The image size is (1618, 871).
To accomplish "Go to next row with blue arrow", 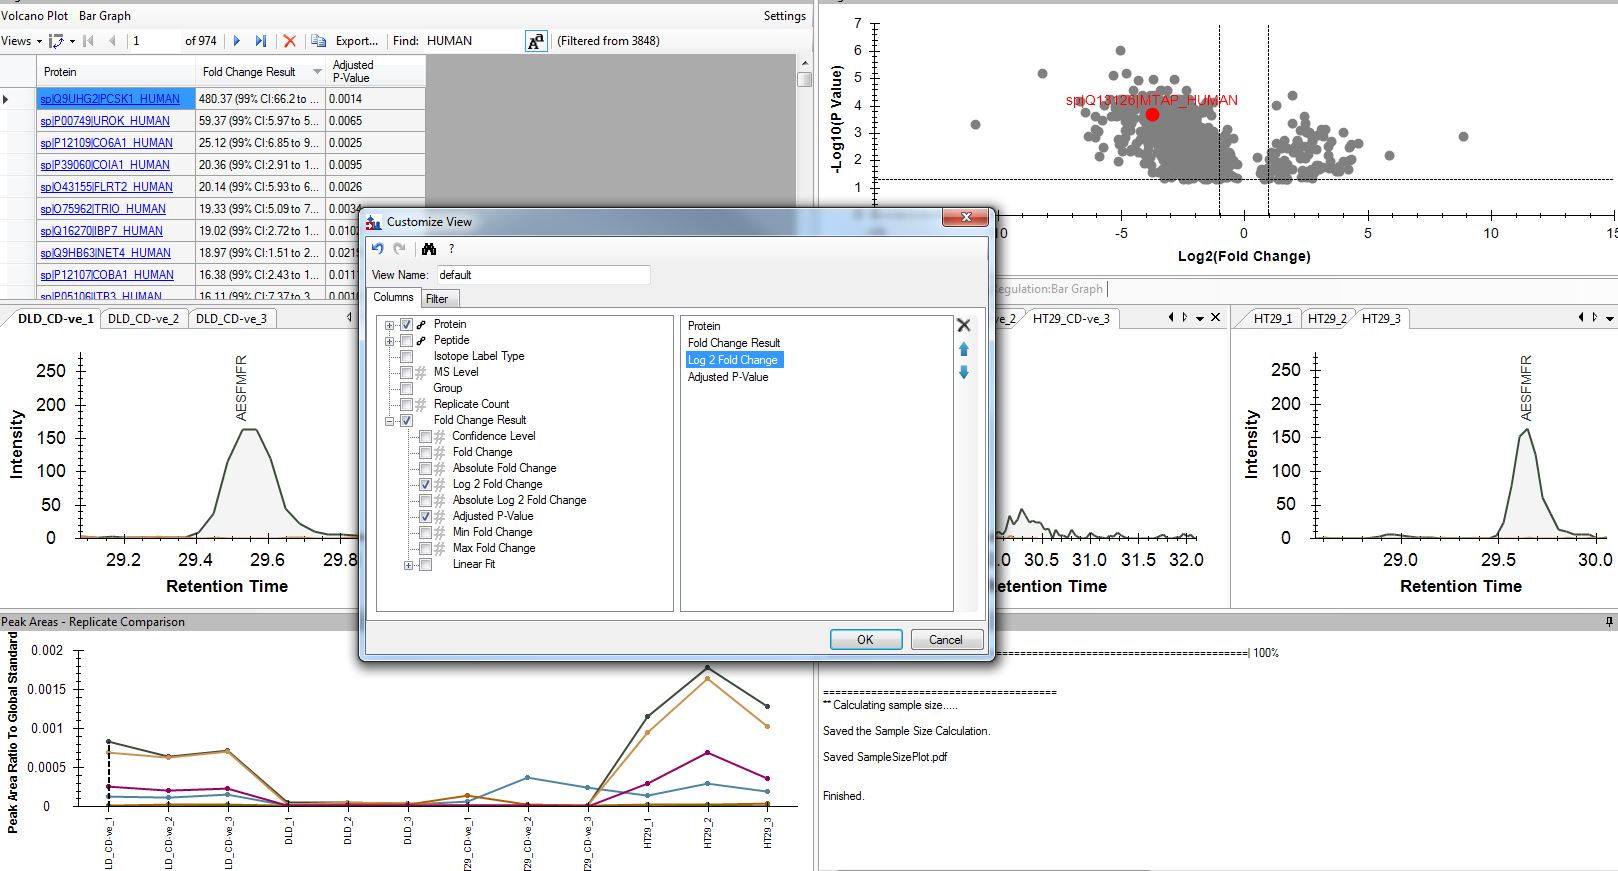I will coord(237,41).
